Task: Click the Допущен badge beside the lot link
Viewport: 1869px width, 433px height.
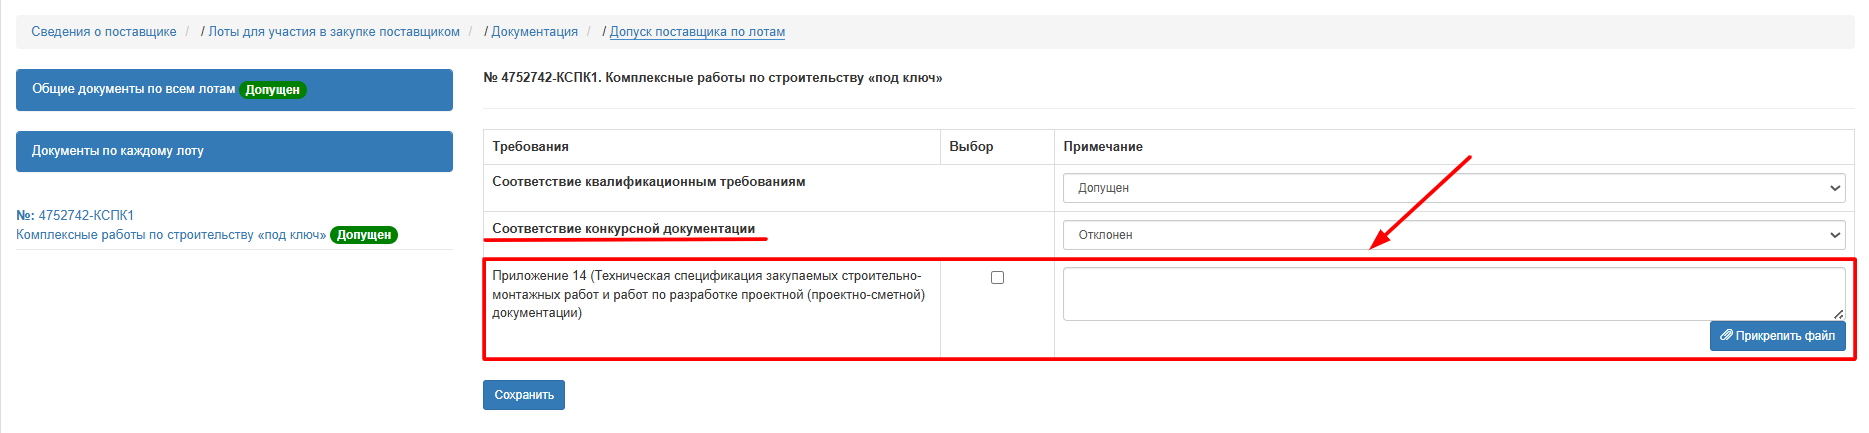Action: pos(364,235)
